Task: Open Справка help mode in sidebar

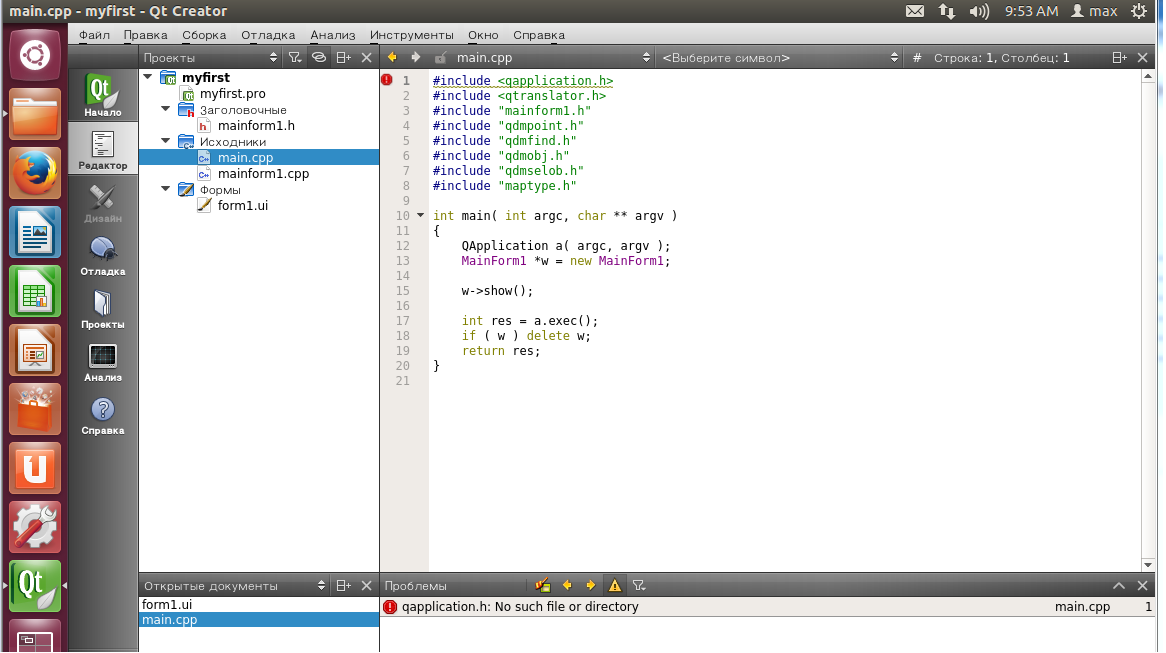Action: (x=103, y=415)
